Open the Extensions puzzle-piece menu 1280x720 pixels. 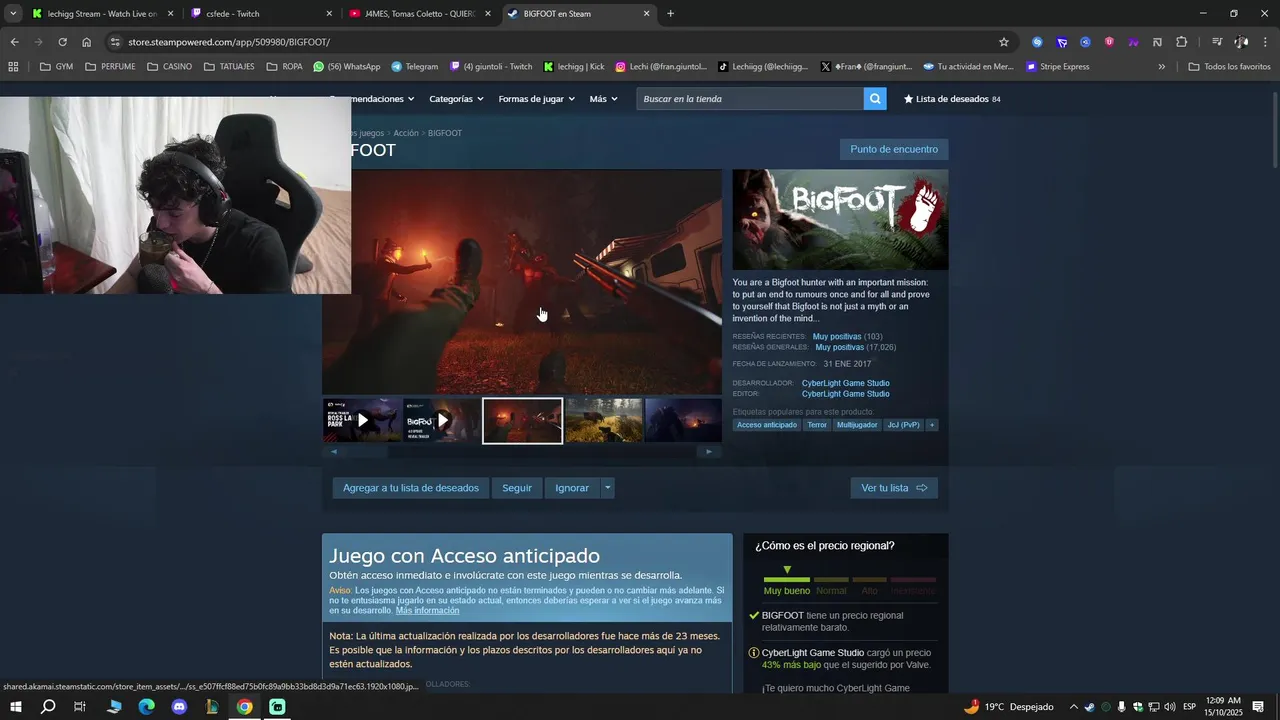tap(1181, 42)
